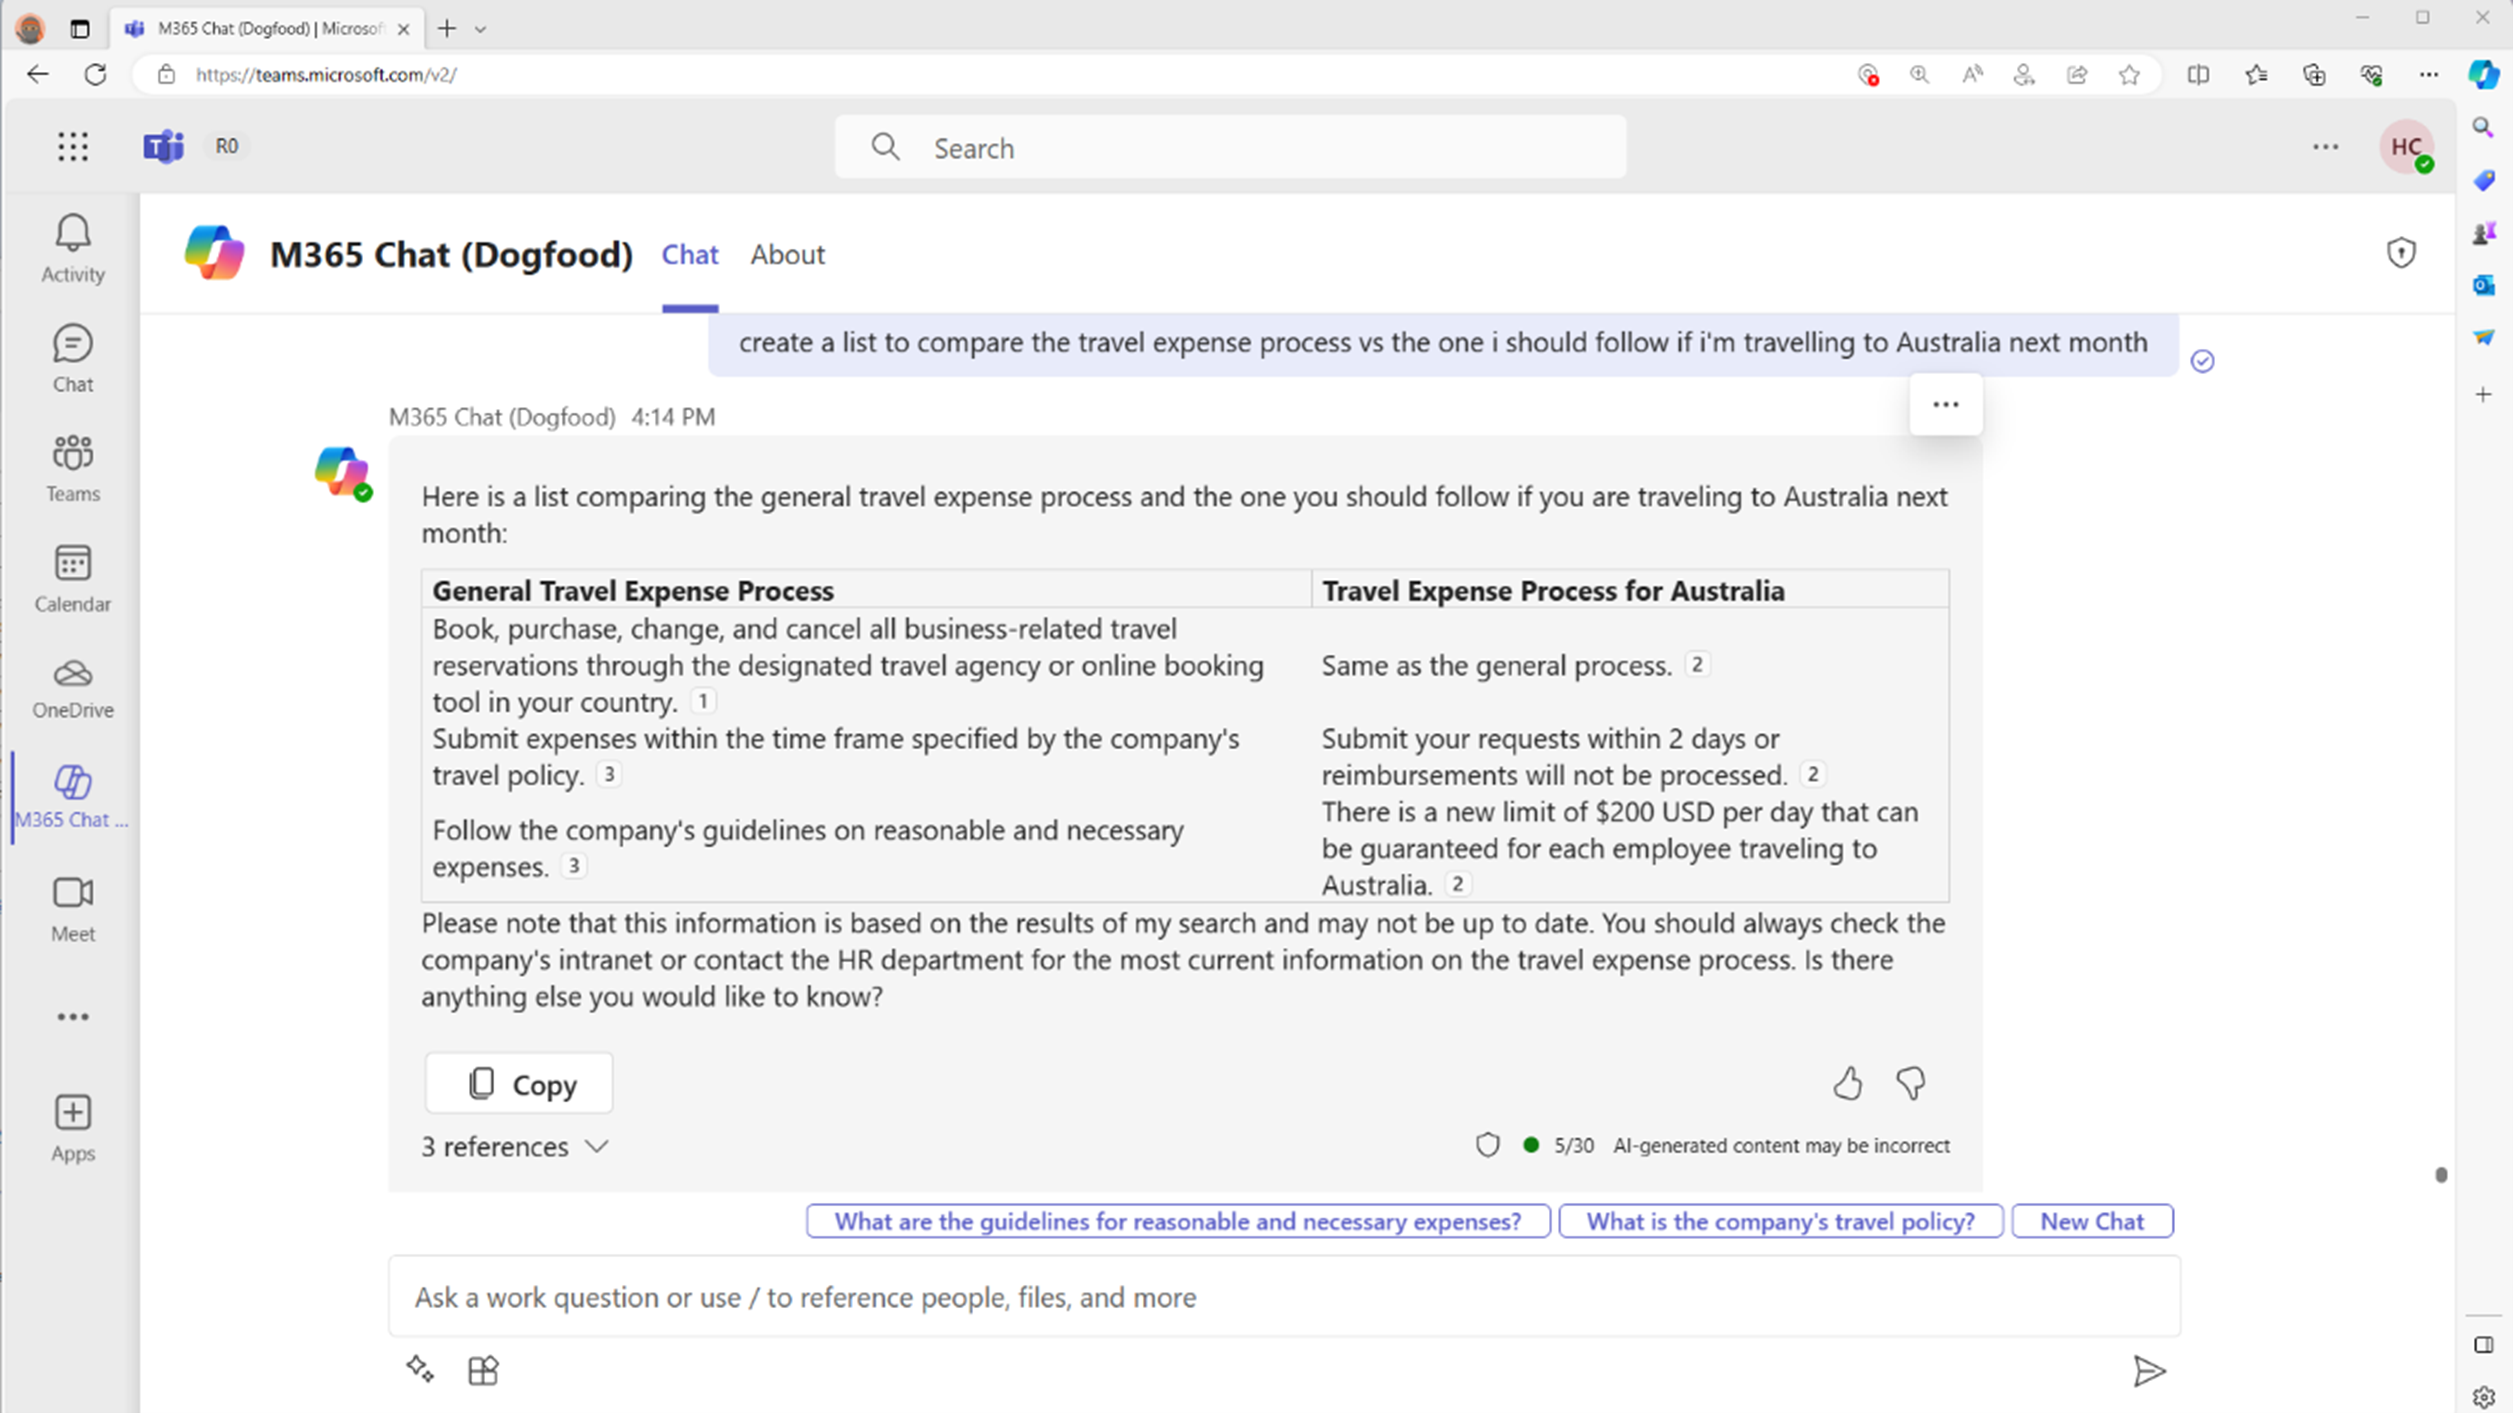2513x1413 pixels.
Task: Click the work question input box
Action: pyautogui.click(x=1284, y=1297)
